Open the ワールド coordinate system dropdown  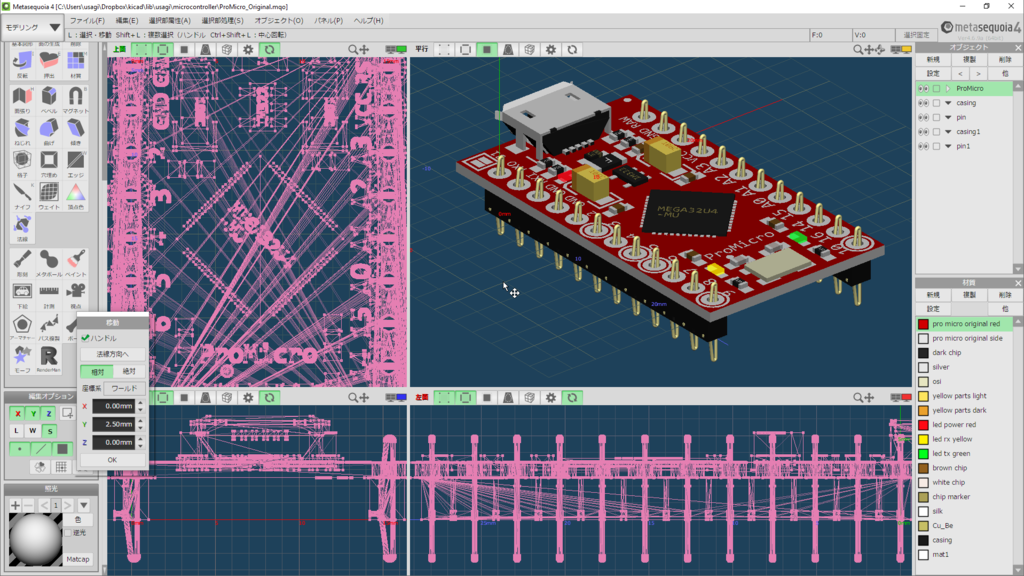click(124, 389)
